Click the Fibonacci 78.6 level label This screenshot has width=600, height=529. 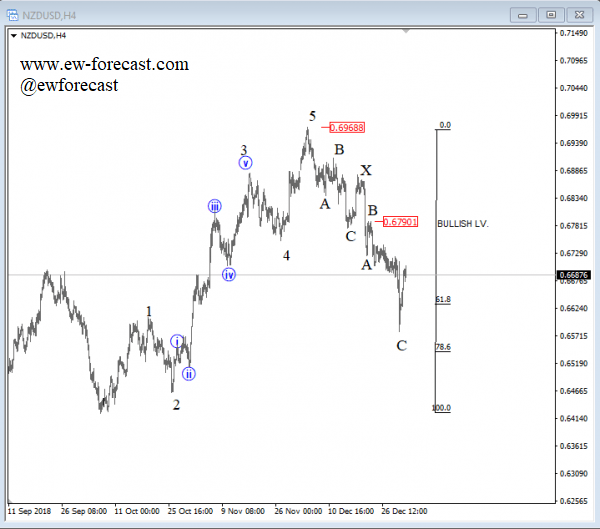[x=443, y=347]
